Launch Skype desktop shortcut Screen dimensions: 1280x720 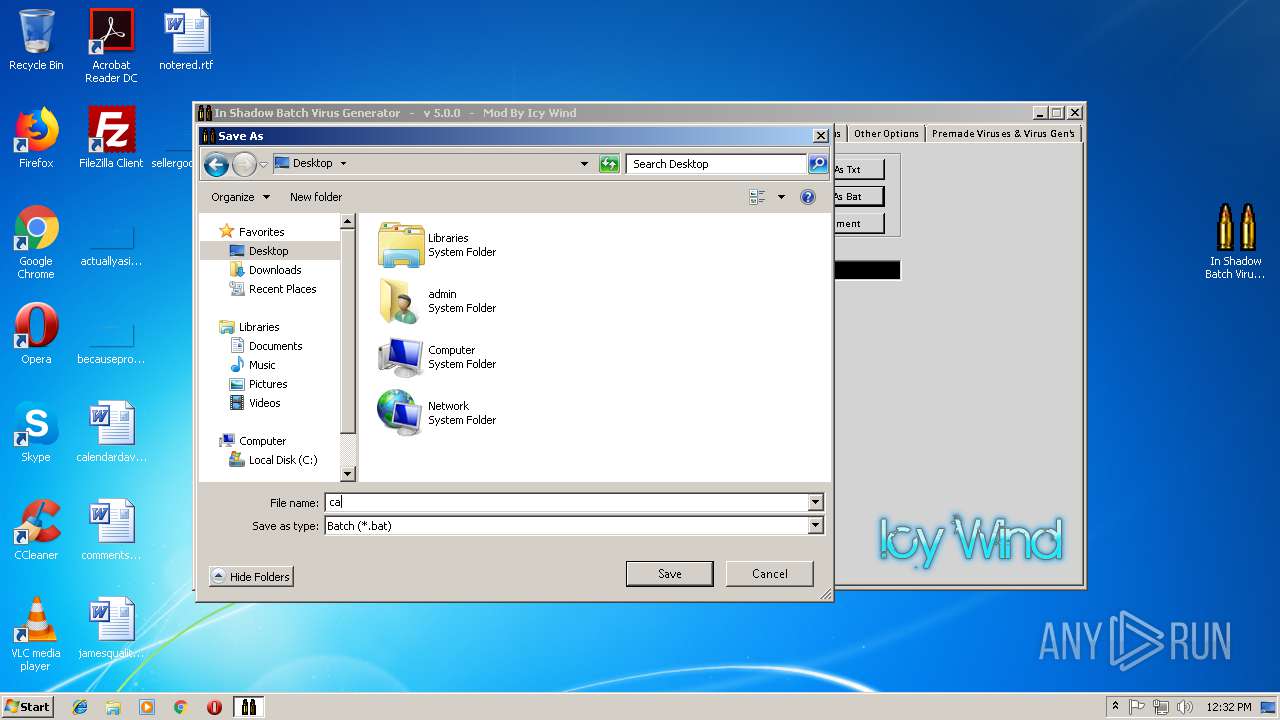click(x=36, y=432)
